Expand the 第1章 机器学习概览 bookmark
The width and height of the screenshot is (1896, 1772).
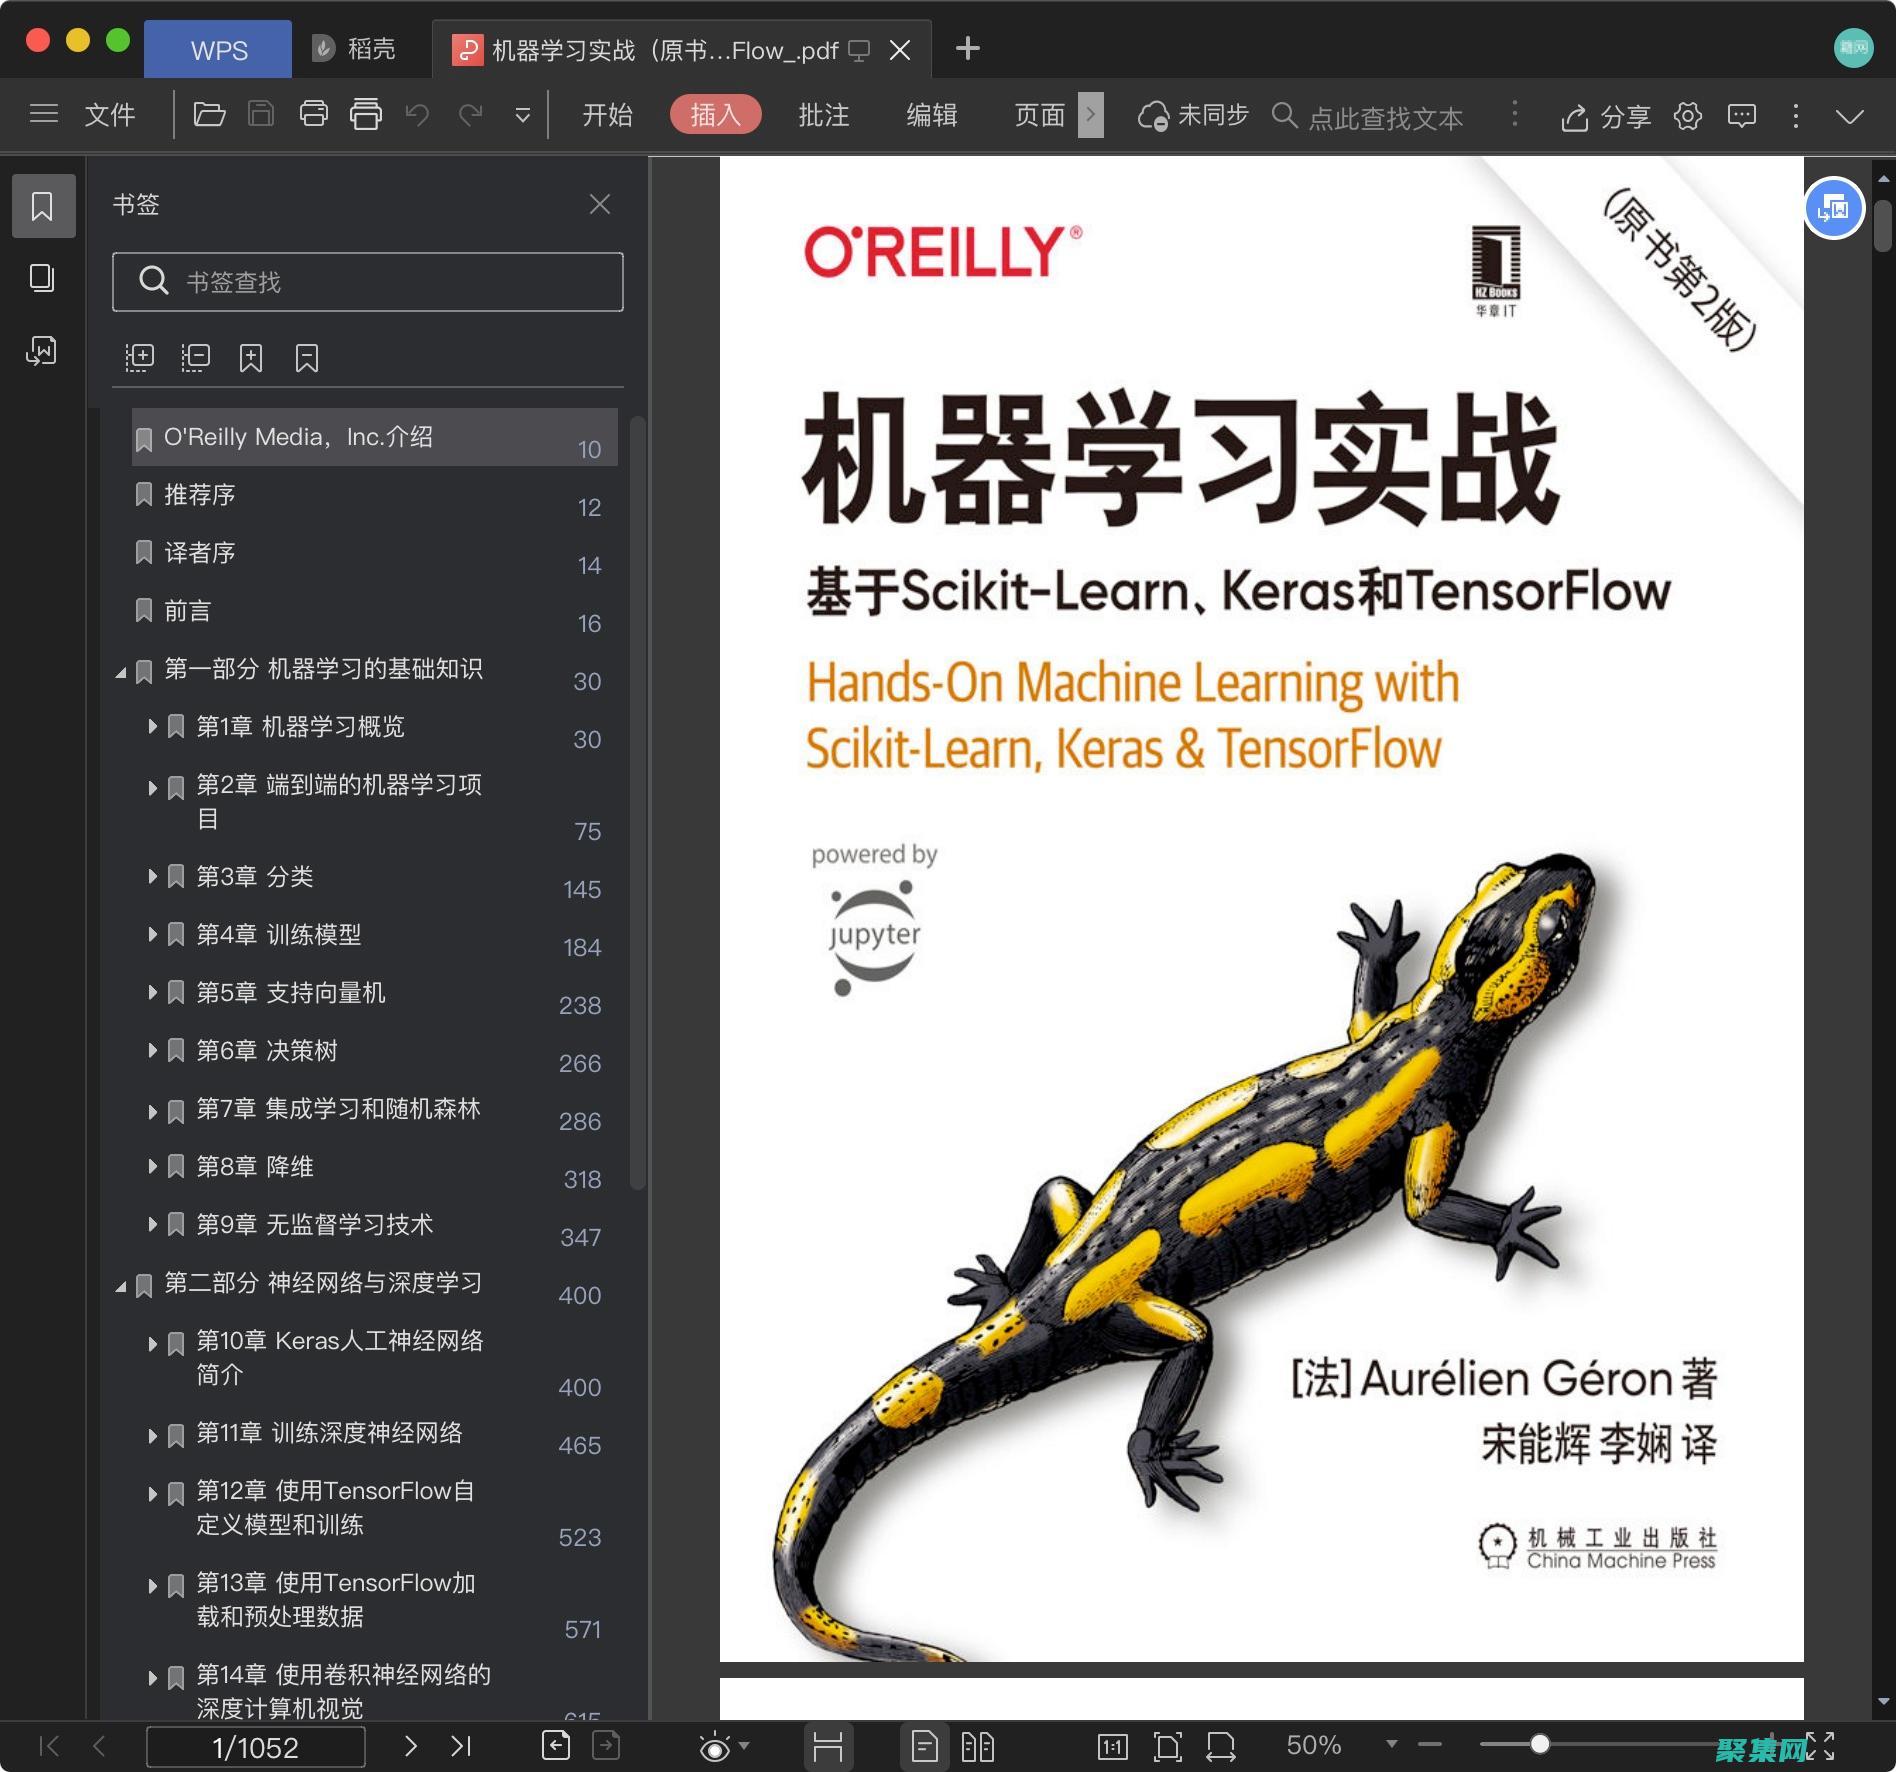click(x=152, y=727)
